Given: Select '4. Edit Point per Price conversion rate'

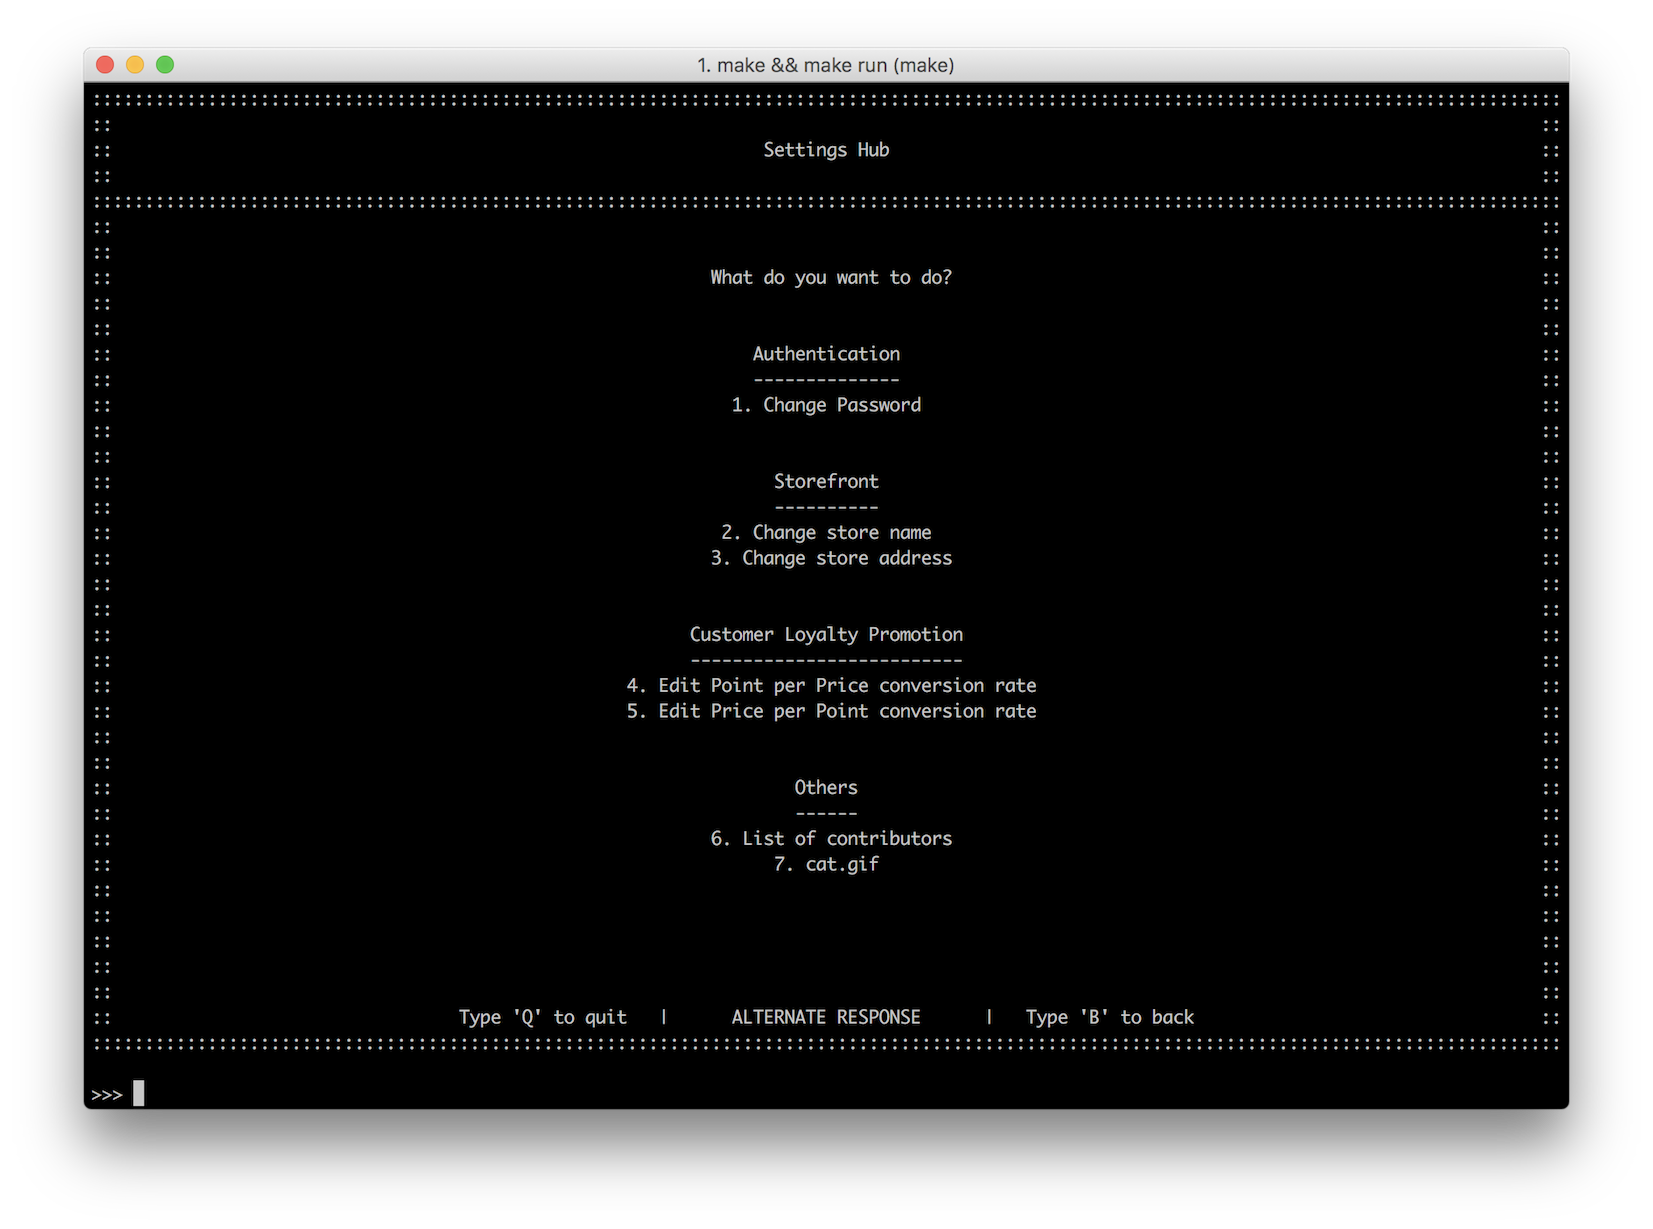Looking at the screenshot, I should pos(831,685).
